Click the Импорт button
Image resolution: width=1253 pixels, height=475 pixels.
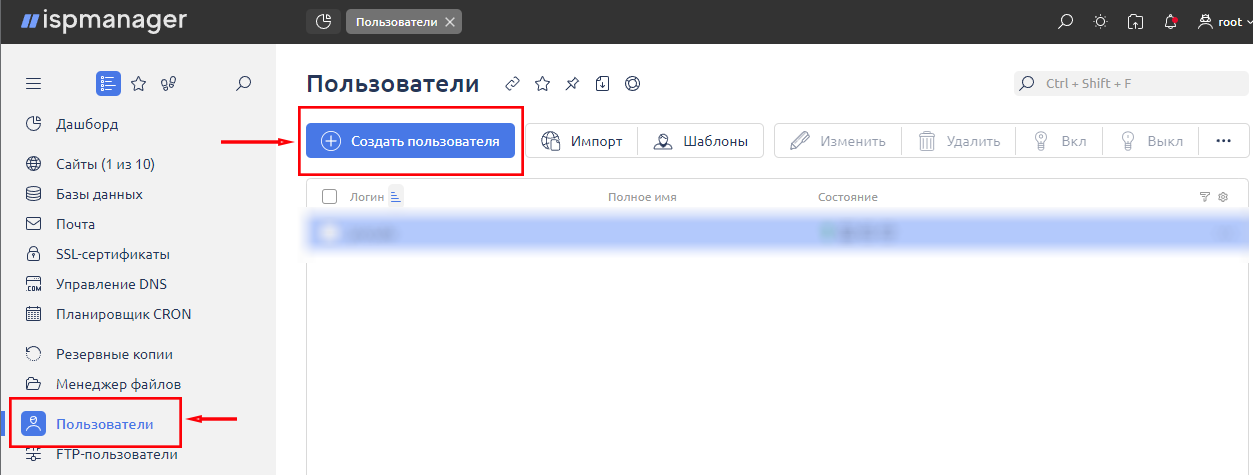[581, 141]
